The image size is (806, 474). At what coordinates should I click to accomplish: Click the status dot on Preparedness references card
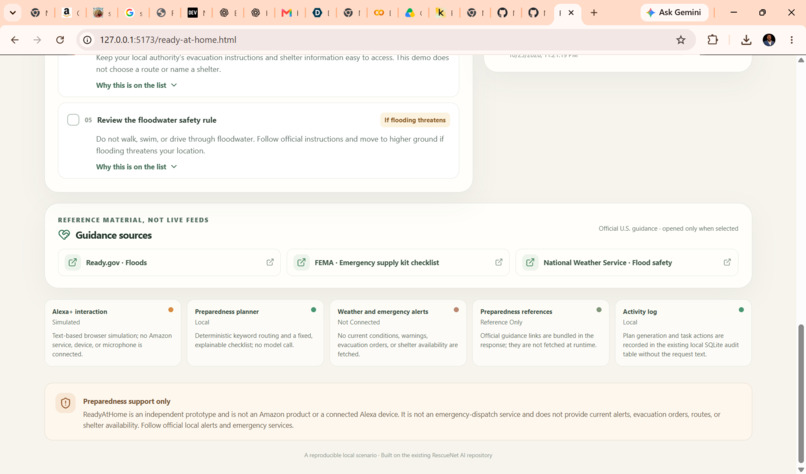click(599, 309)
